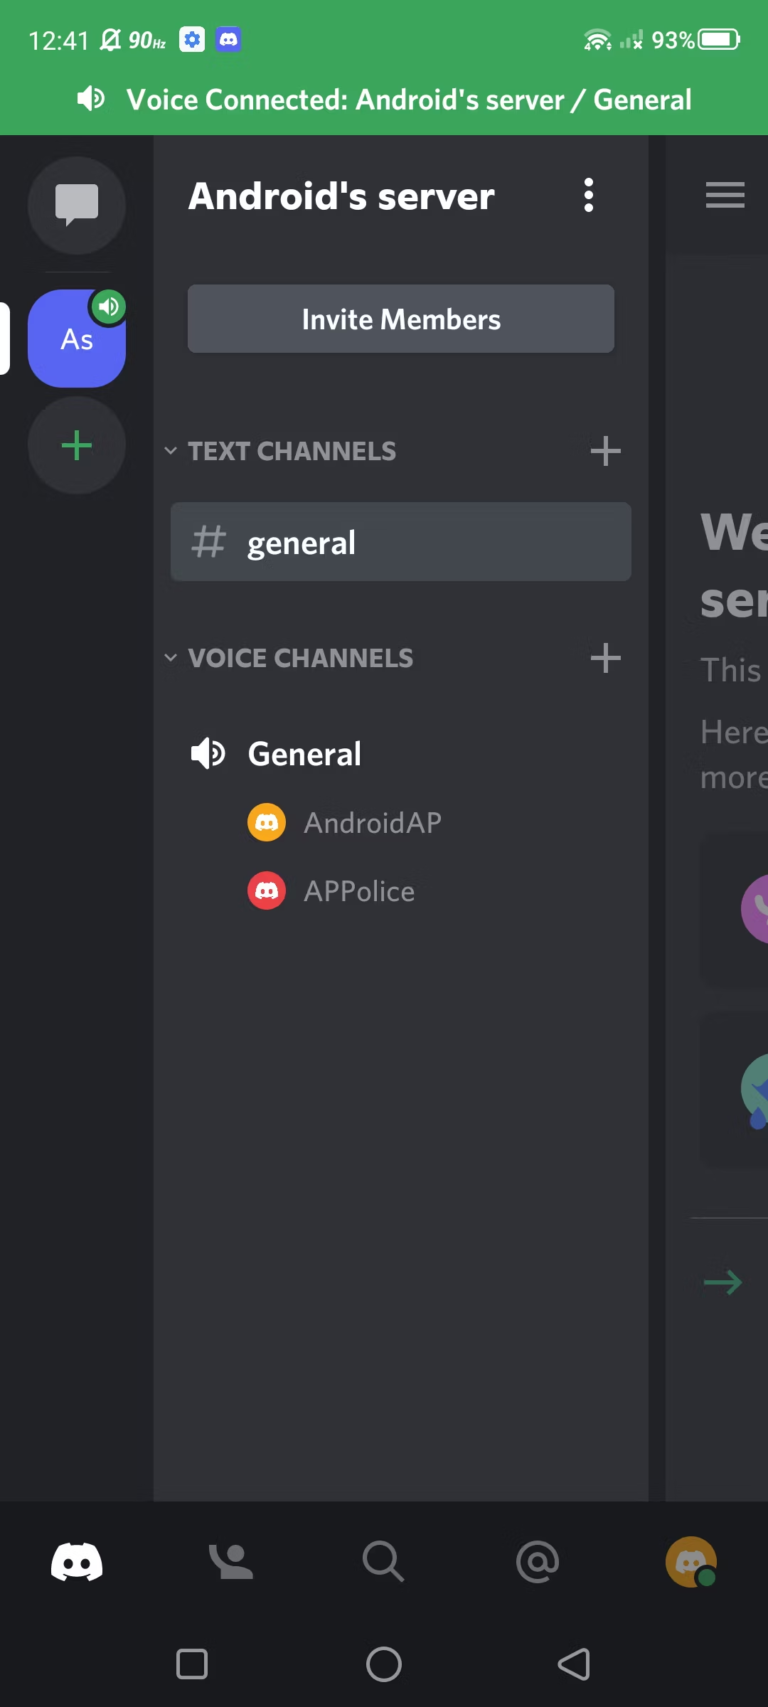Screen dimensions: 768x1707
Task: Open your profile avatar in bottom bar
Action: 691,1561
